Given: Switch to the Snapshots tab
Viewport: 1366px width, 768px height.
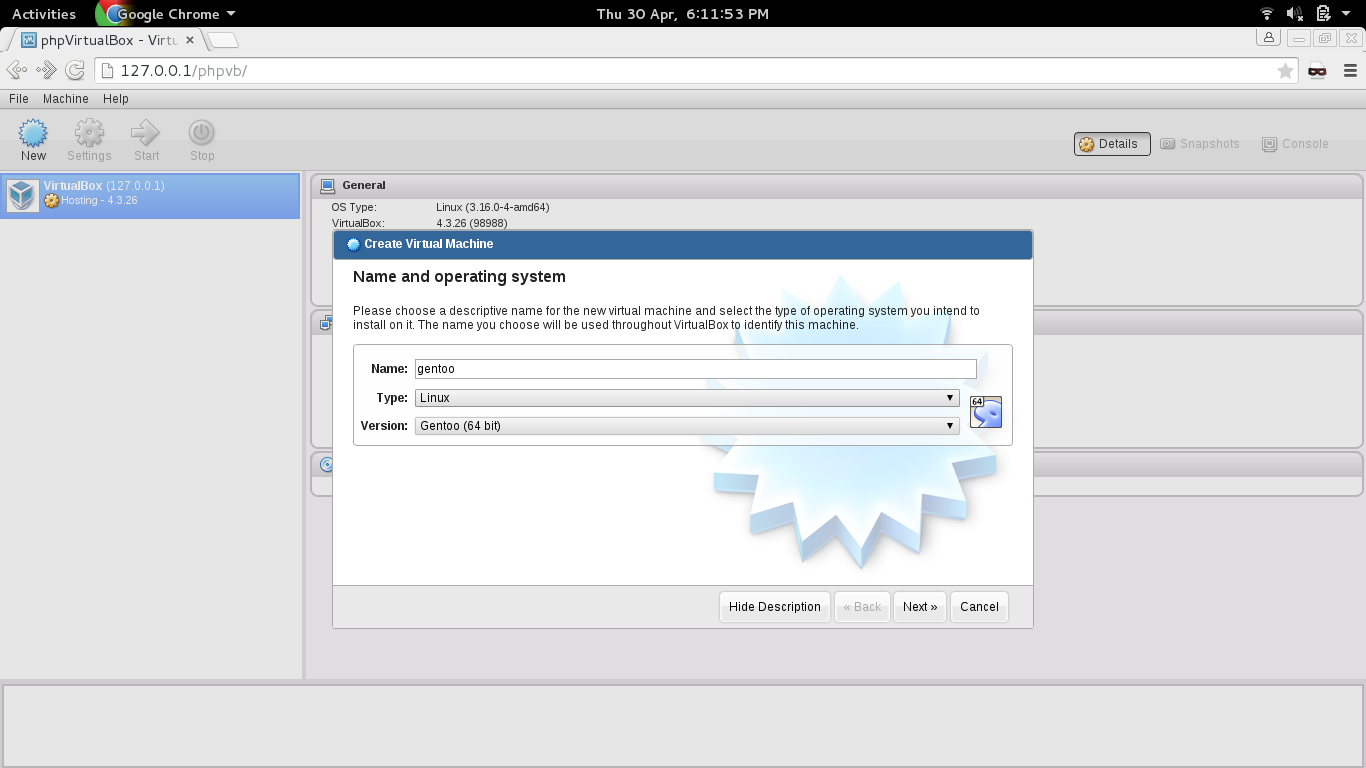Looking at the screenshot, I should pos(1200,144).
